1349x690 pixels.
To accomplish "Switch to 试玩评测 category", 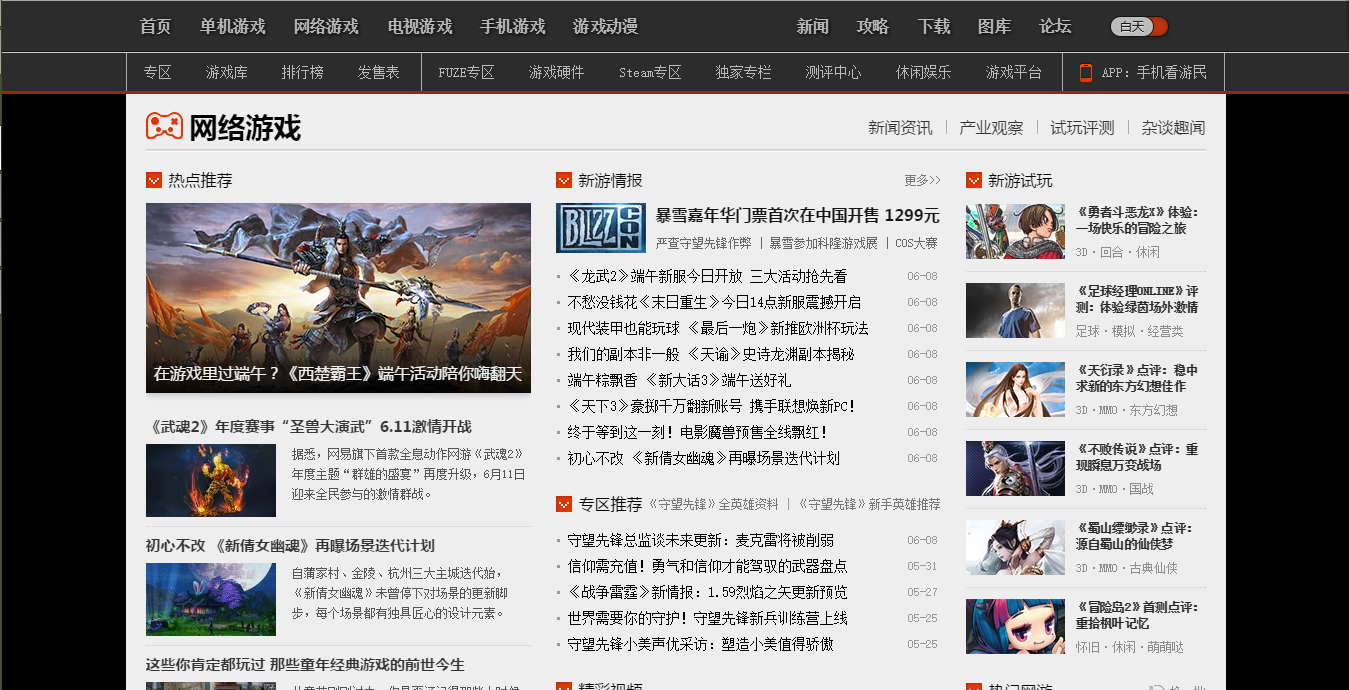I will tap(1082, 128).
